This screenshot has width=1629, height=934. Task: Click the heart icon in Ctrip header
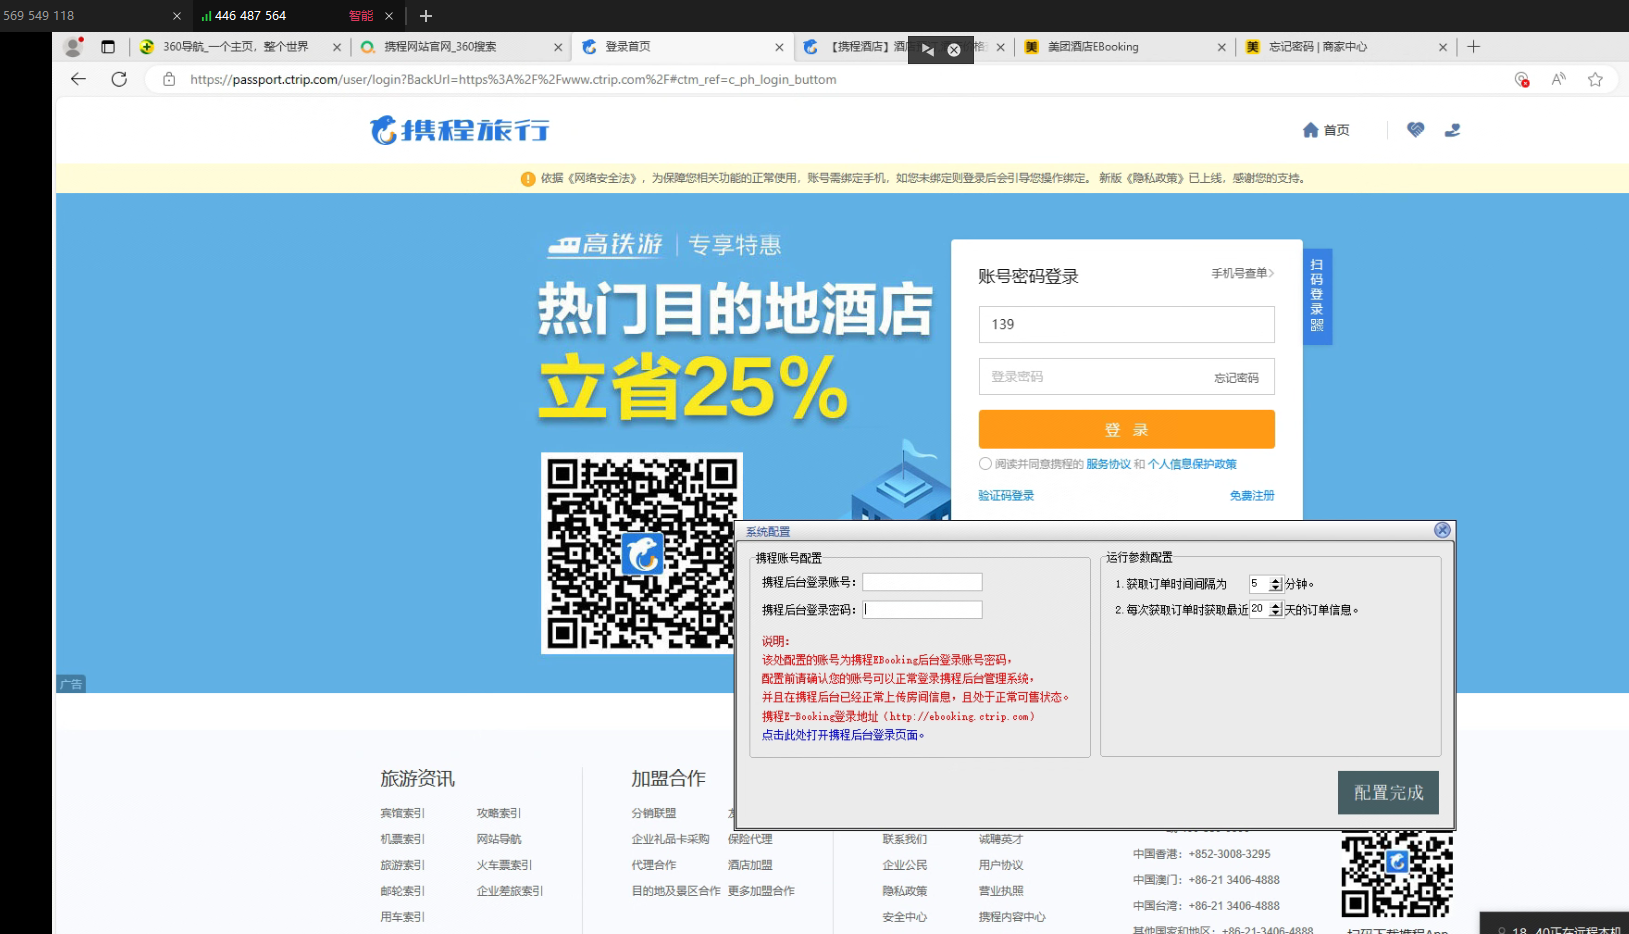1415,130
